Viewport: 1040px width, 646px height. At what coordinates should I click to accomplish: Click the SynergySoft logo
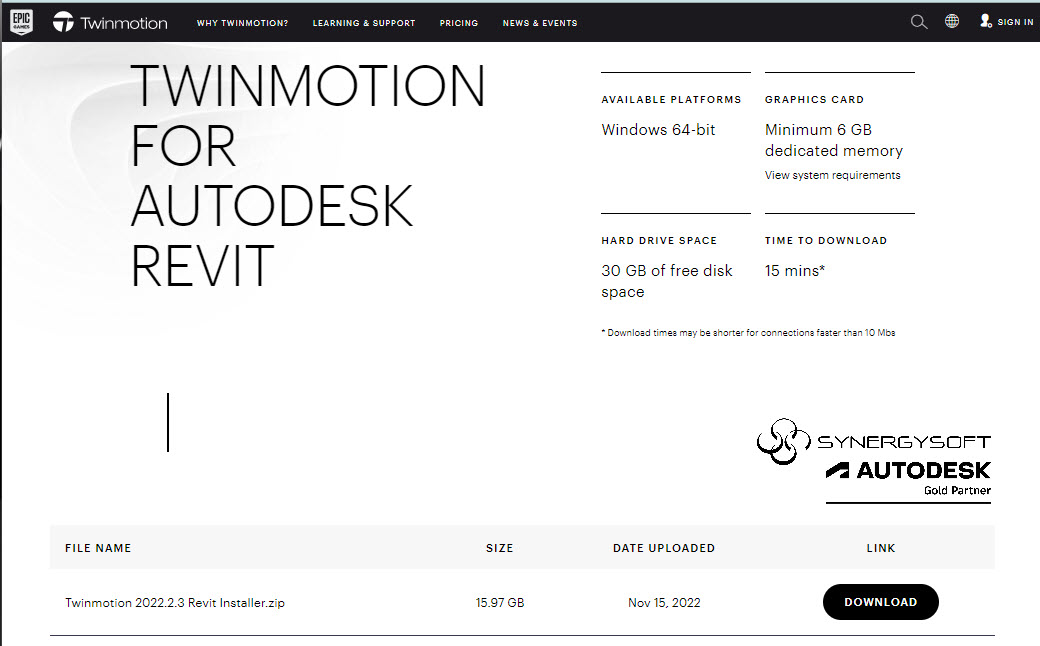(x=873, y=441)
